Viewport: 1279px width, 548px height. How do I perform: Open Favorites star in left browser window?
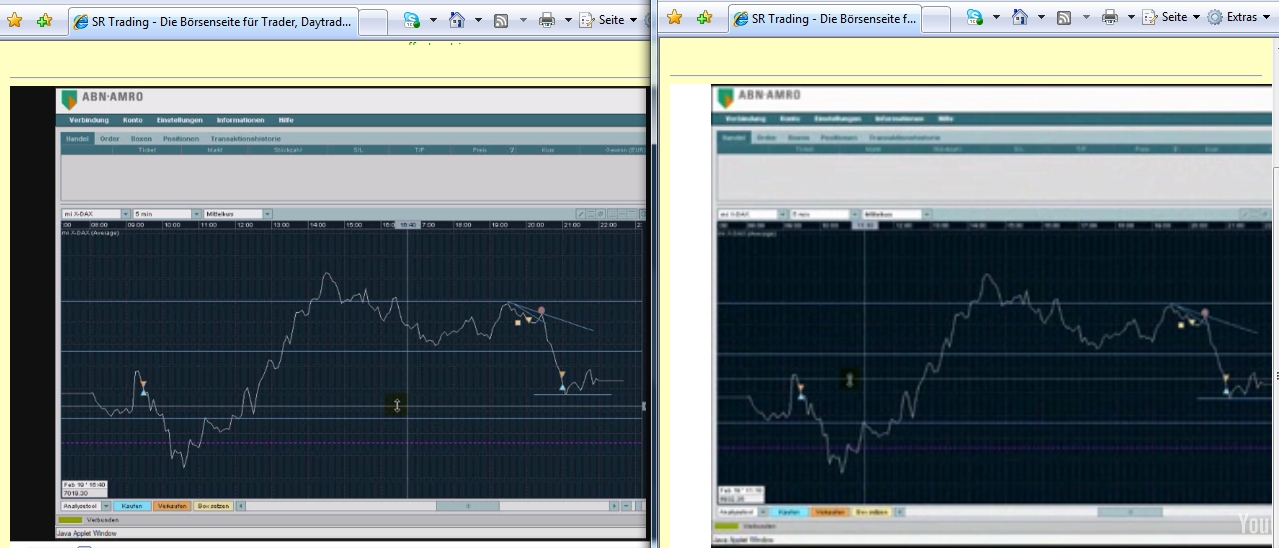click(x=15, y=19)
